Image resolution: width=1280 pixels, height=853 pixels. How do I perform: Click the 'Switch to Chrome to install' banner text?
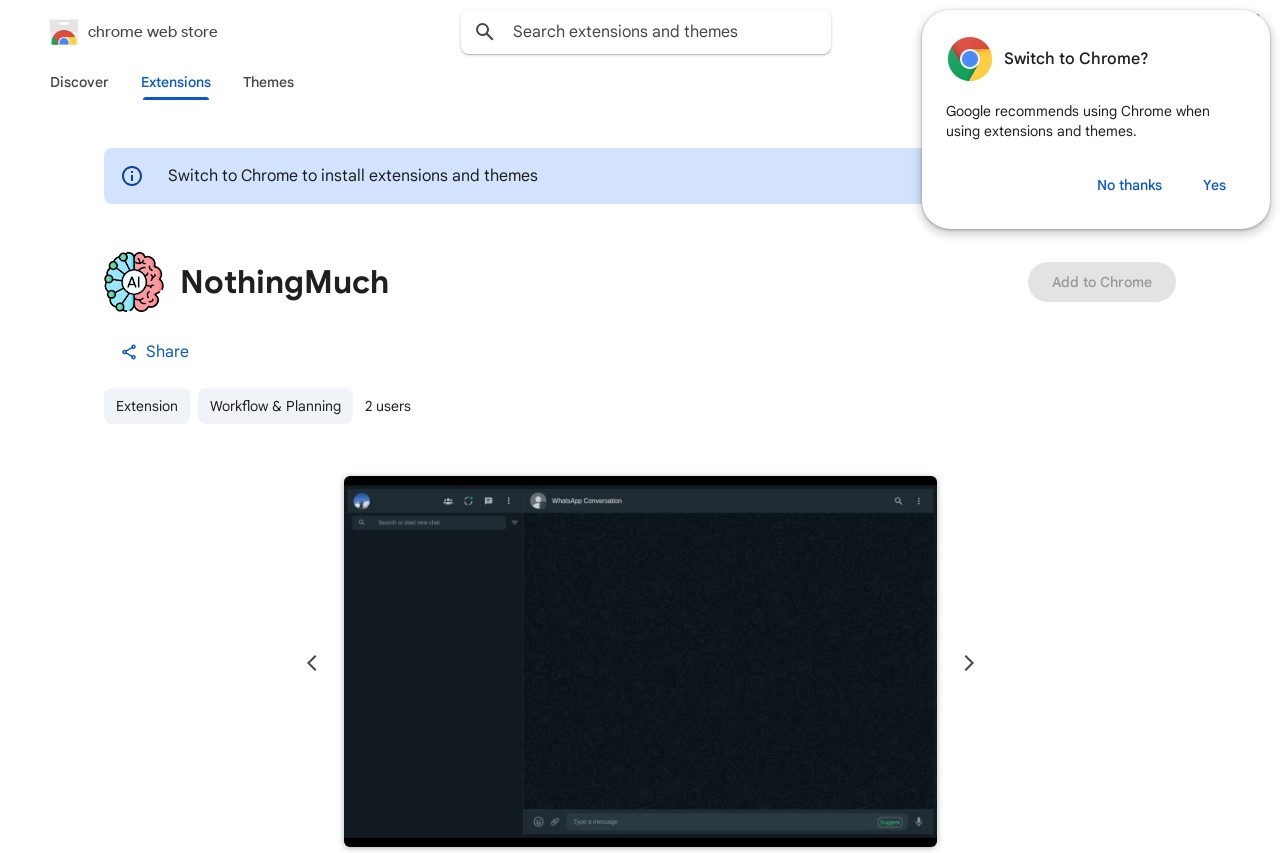(353, 176)
